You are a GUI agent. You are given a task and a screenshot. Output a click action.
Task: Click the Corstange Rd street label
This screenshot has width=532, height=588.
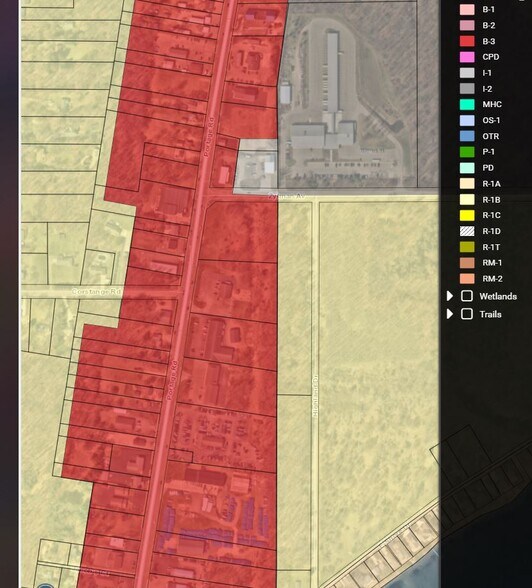[96, 291]
